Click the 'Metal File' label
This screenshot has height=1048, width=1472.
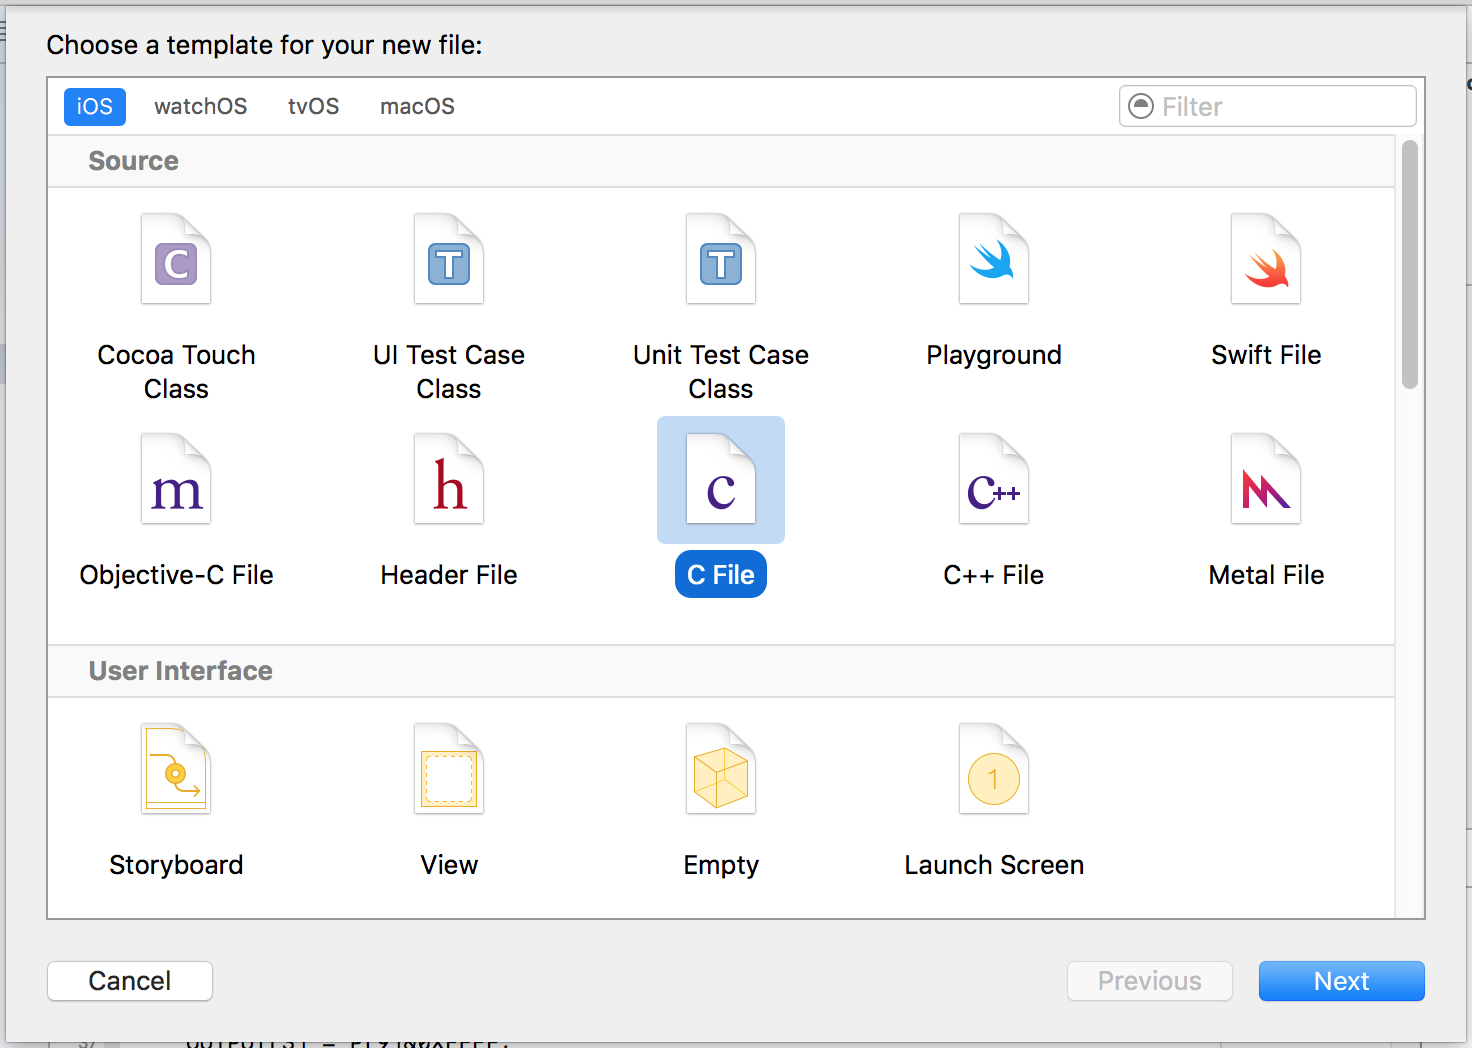coord(1266,575)
